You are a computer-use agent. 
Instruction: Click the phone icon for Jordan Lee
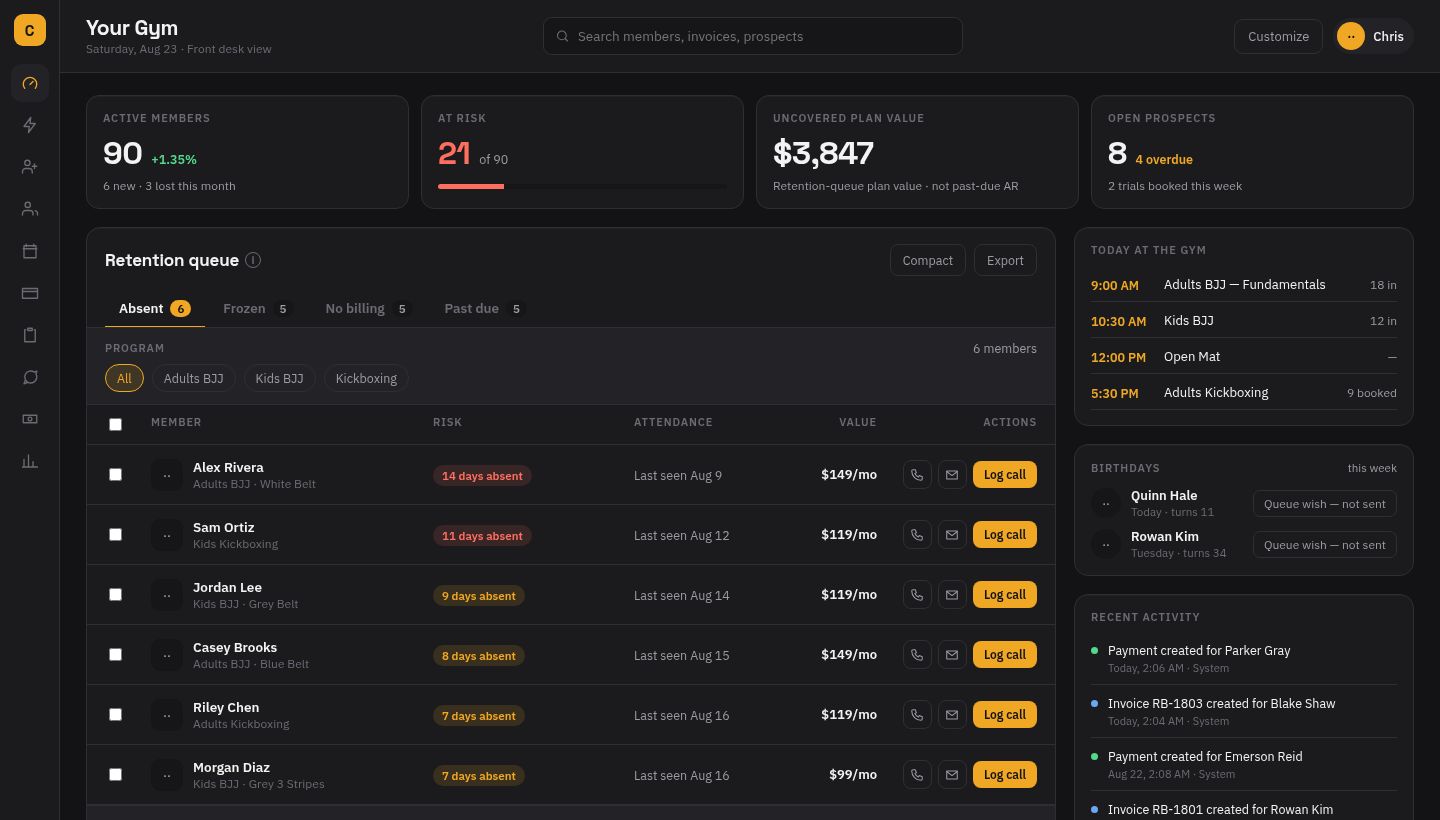917,595
